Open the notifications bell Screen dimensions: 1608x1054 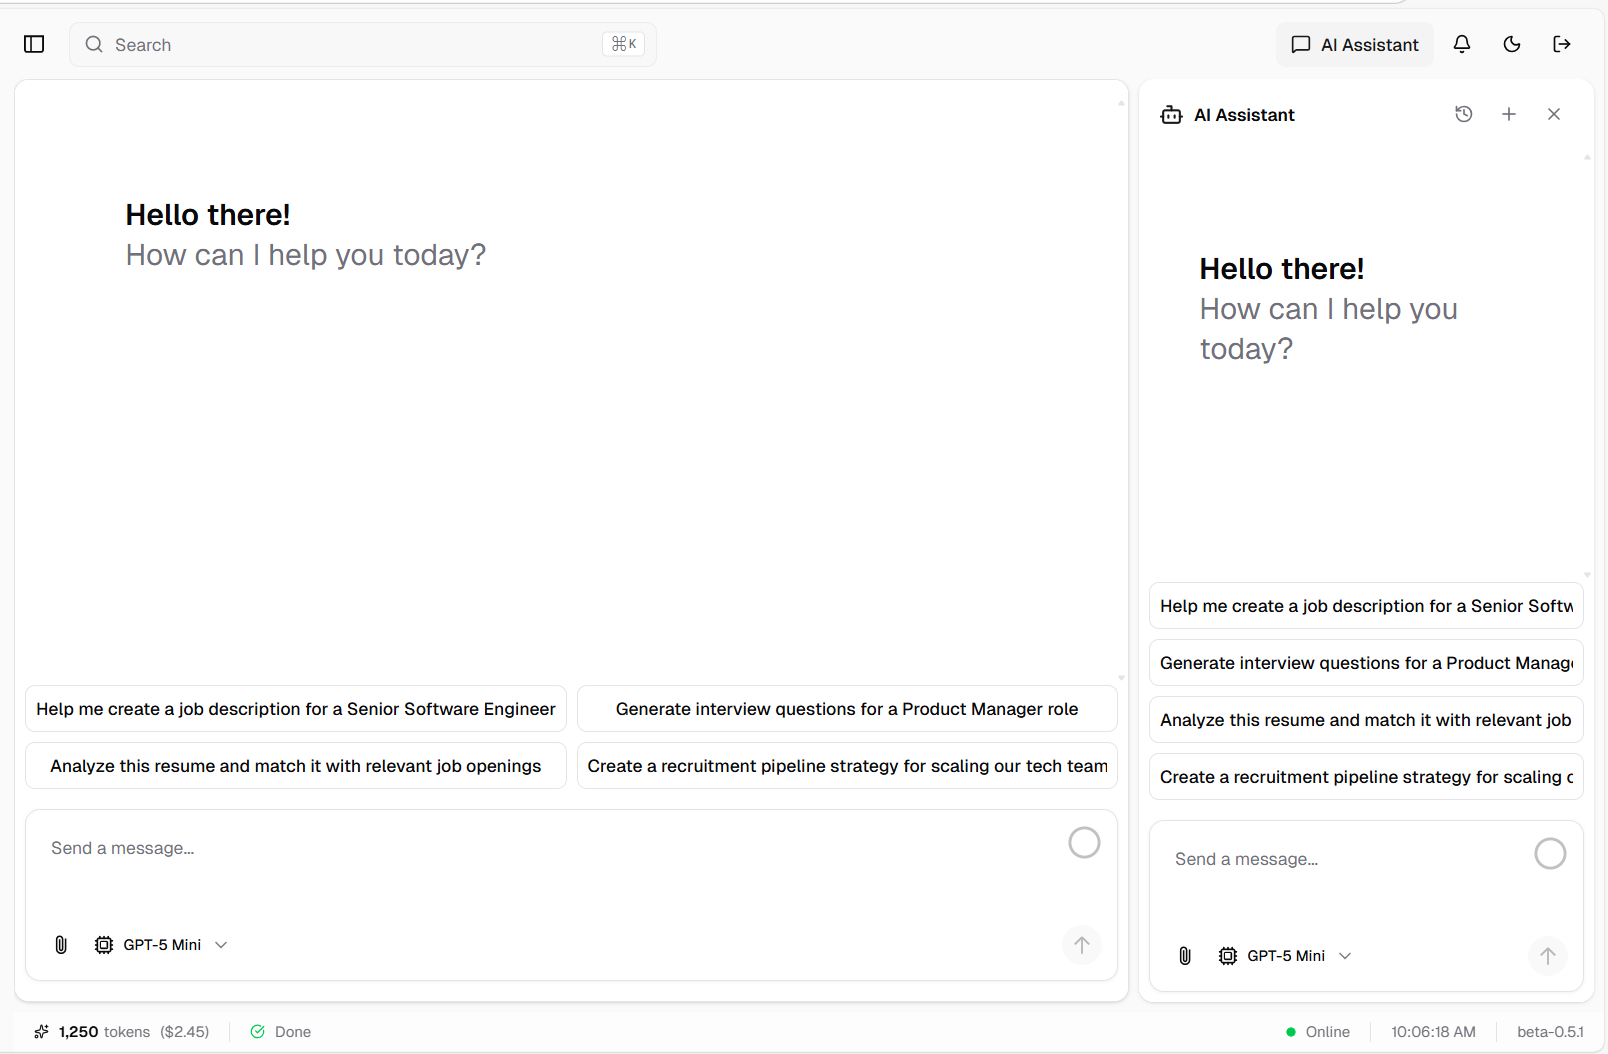[x=1462, y=44]
